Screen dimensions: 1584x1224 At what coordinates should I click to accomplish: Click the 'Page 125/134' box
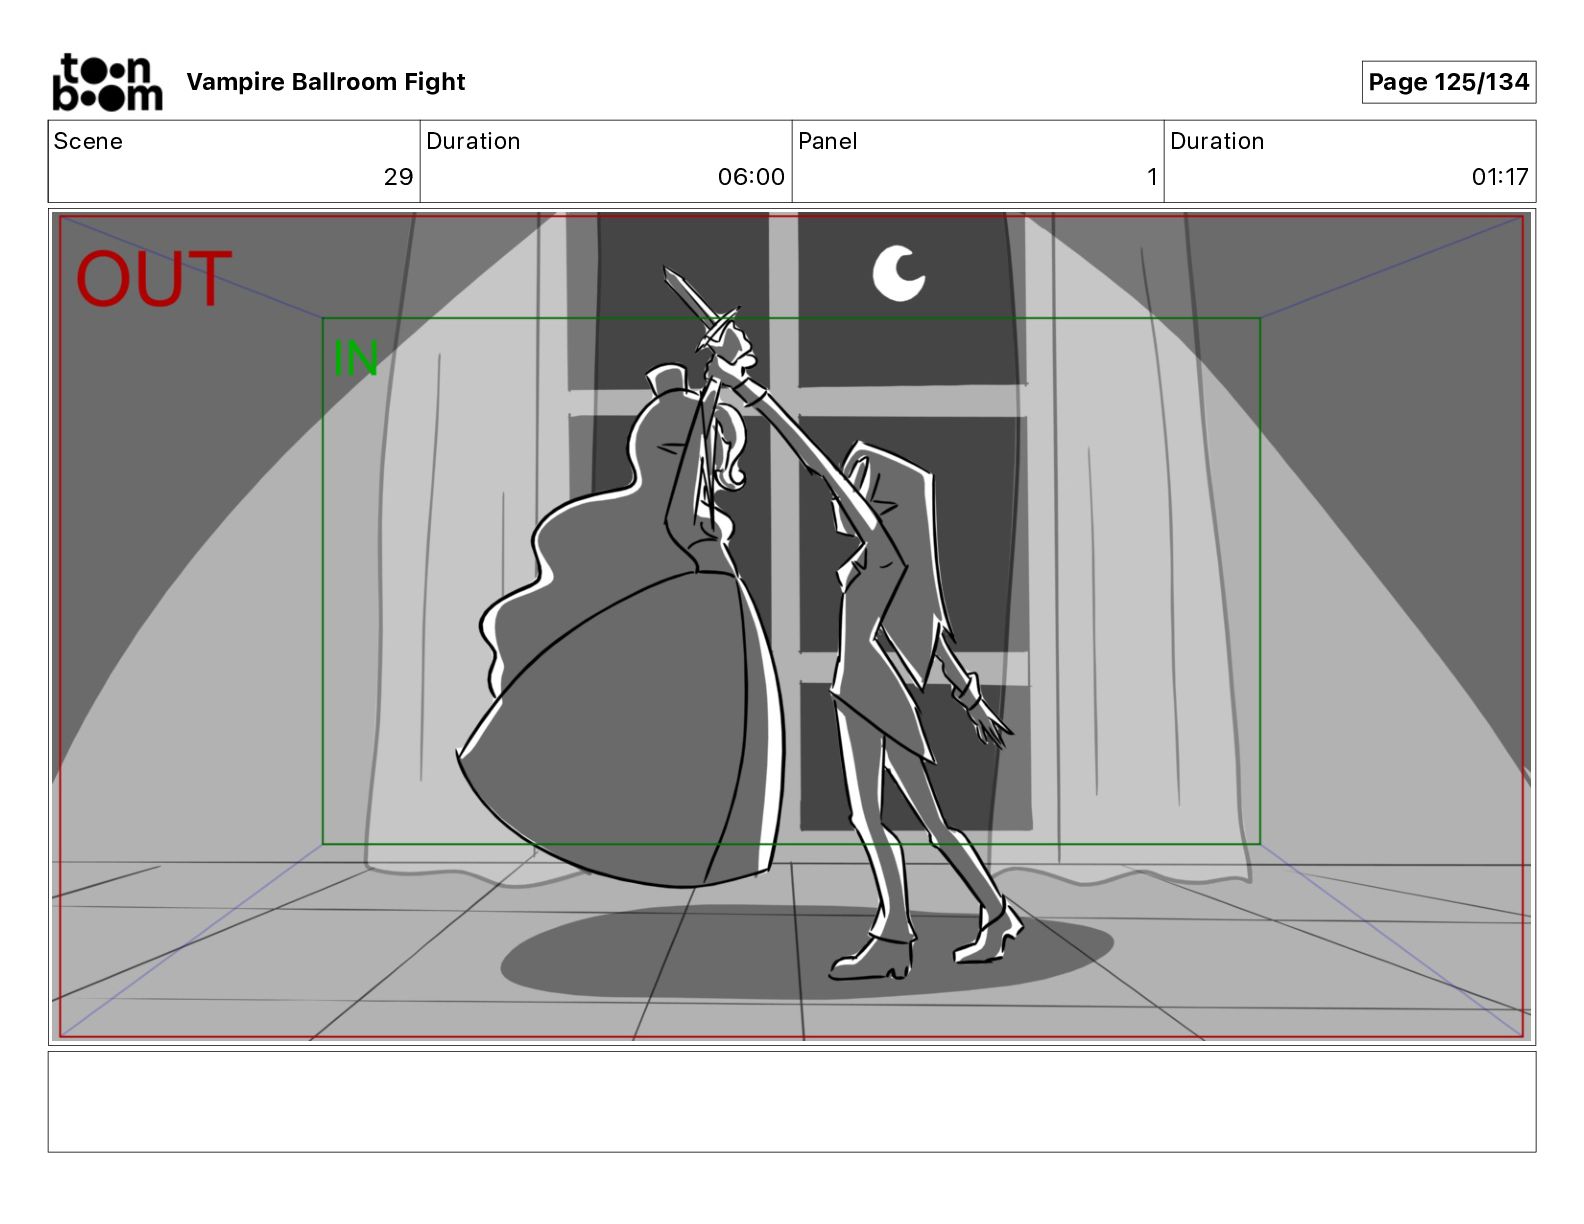[x=1448, y=82]
